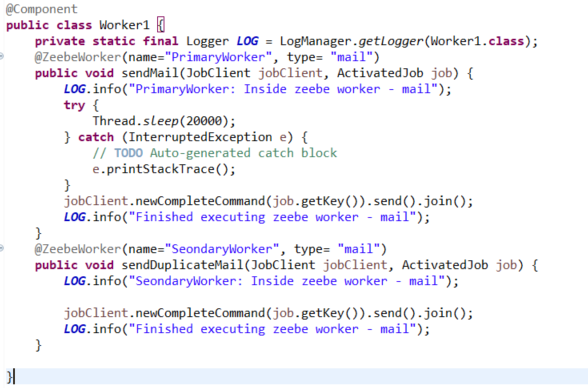Collapse the sendDuplicateMail method fold marker
Viewport: 588px width, 388px height.
[x=2, y=248]
